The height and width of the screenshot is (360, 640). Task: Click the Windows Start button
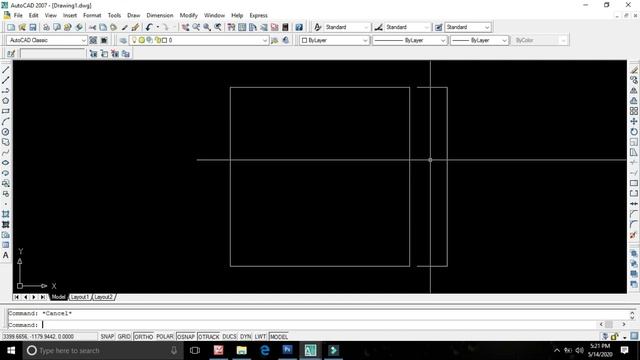11,351
